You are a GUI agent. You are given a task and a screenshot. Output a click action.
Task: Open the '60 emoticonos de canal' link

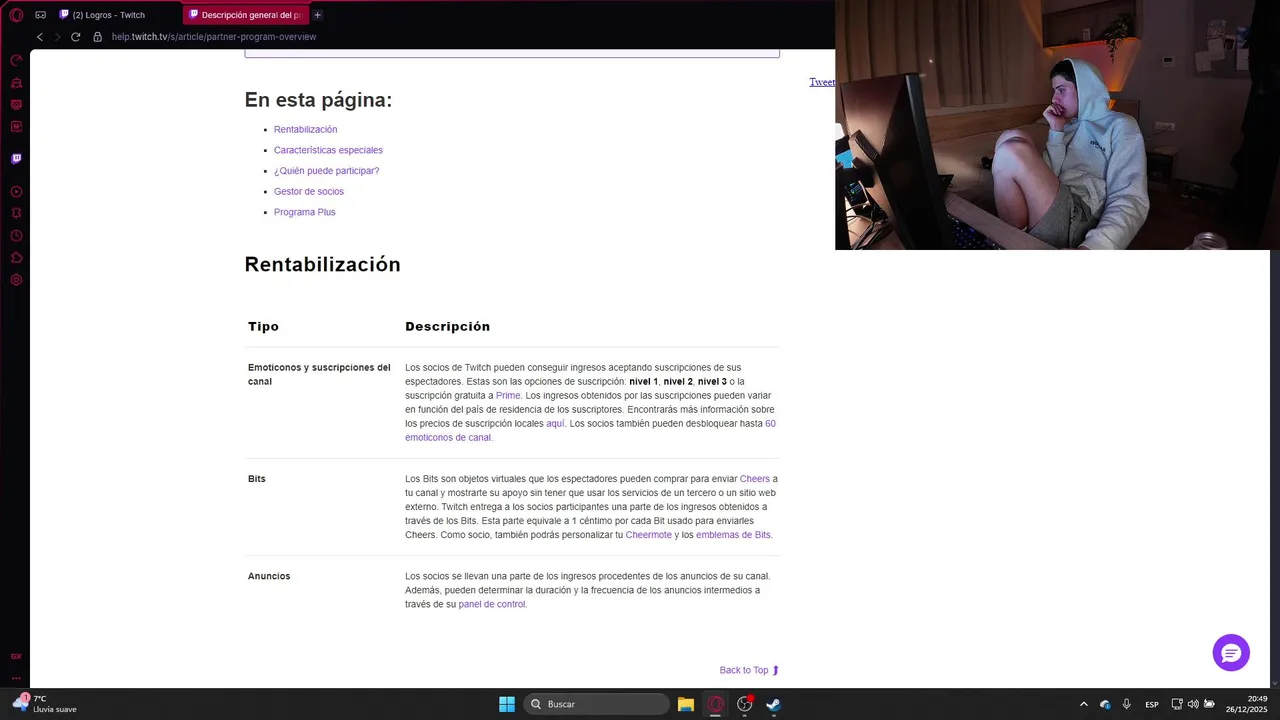click(x=590, y=430)
